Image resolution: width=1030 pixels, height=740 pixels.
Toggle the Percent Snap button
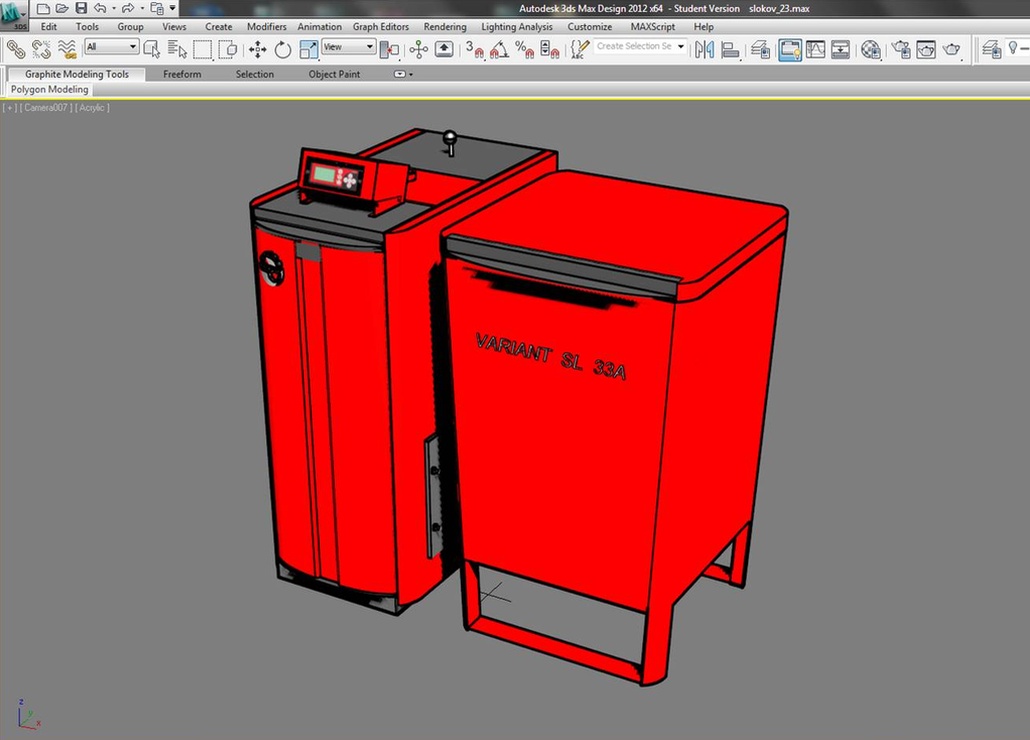pyautogui.click(x=524, y=49)
